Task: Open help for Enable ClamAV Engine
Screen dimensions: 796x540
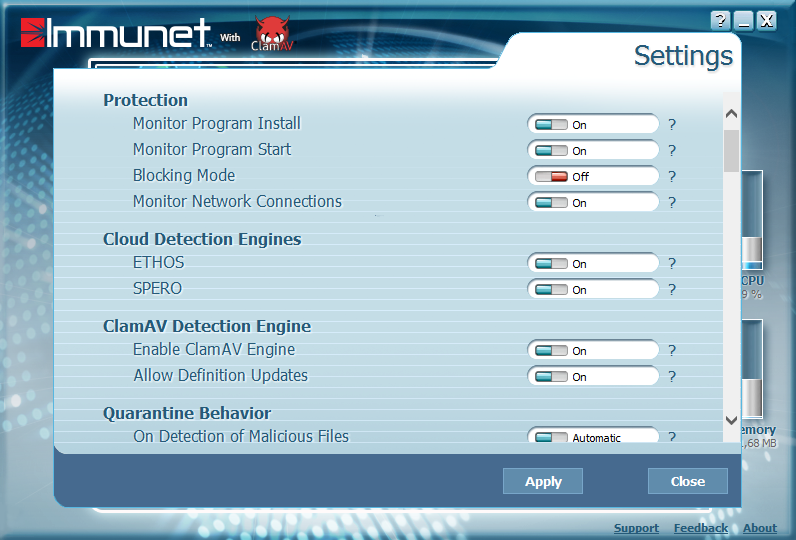Action: coord(672,351)
